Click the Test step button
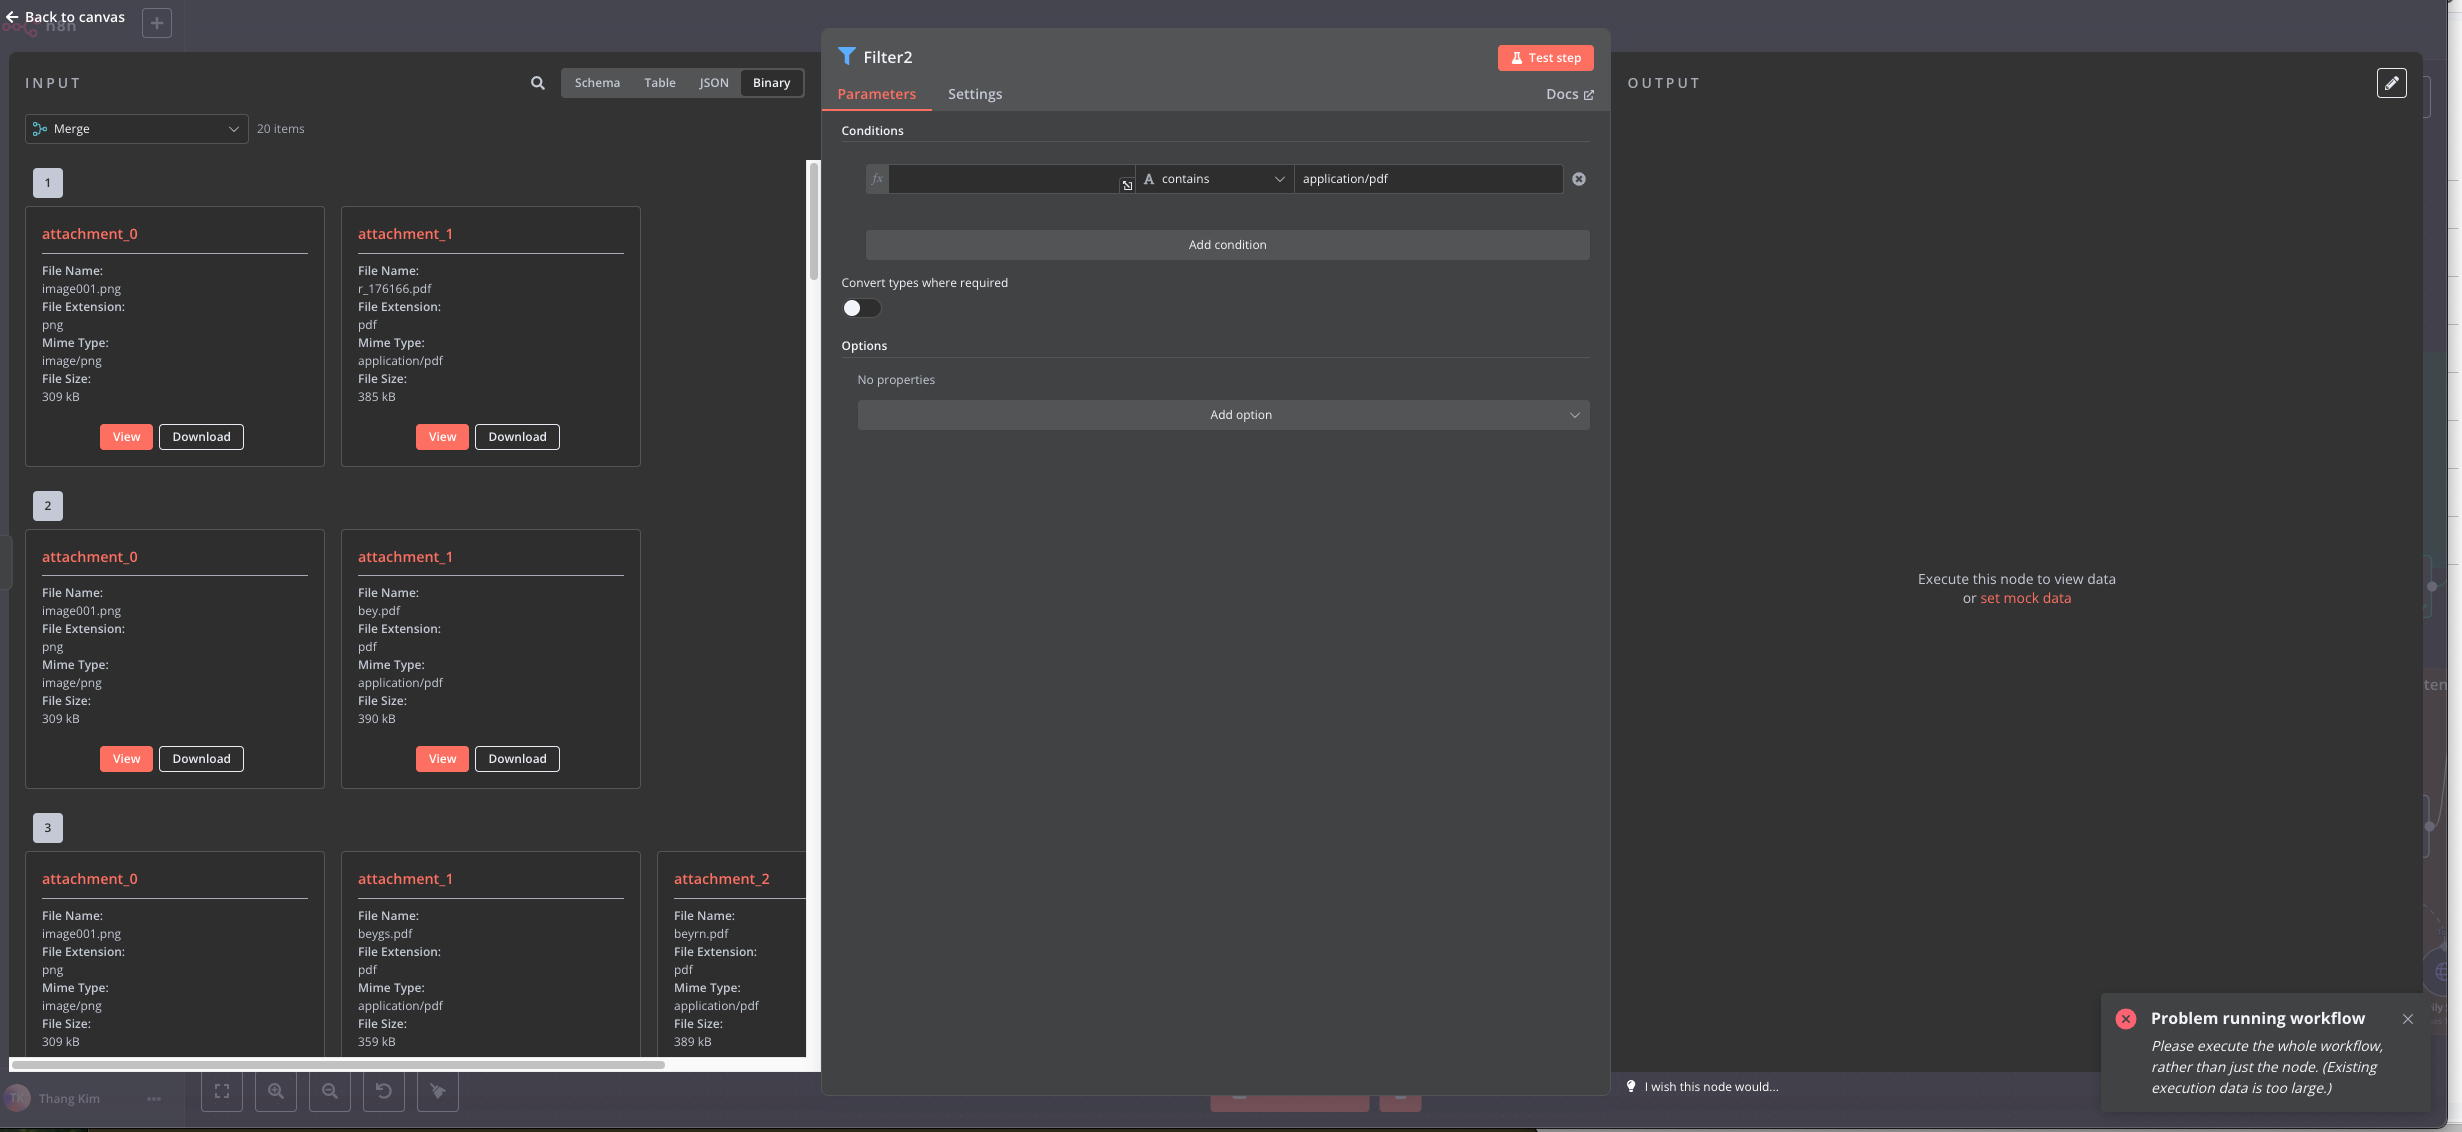Image resolution: width=2462 pixels, height=1132 pixels. pyautogui.click(x=1545, y=58)
